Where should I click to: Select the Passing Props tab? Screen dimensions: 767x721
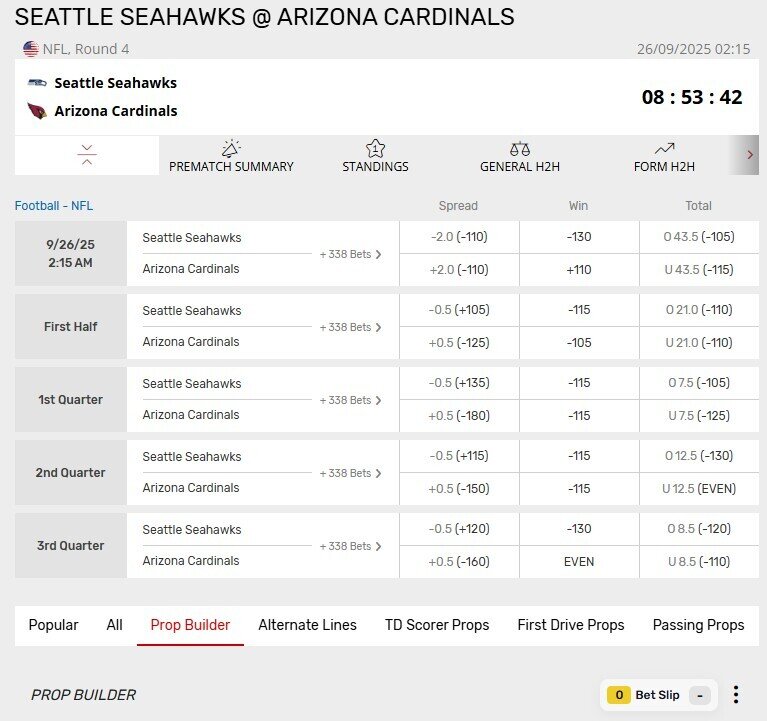[x=698, y=625]
